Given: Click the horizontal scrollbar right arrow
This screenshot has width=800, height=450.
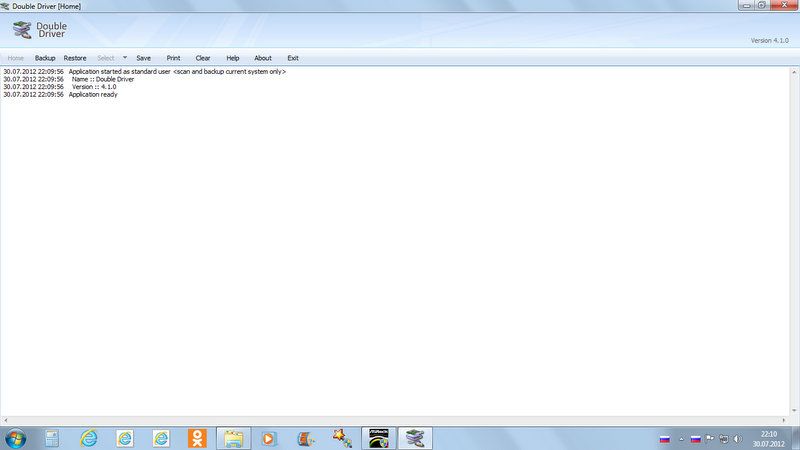Looking at the screenshot, I should click(x=784, y=420).
